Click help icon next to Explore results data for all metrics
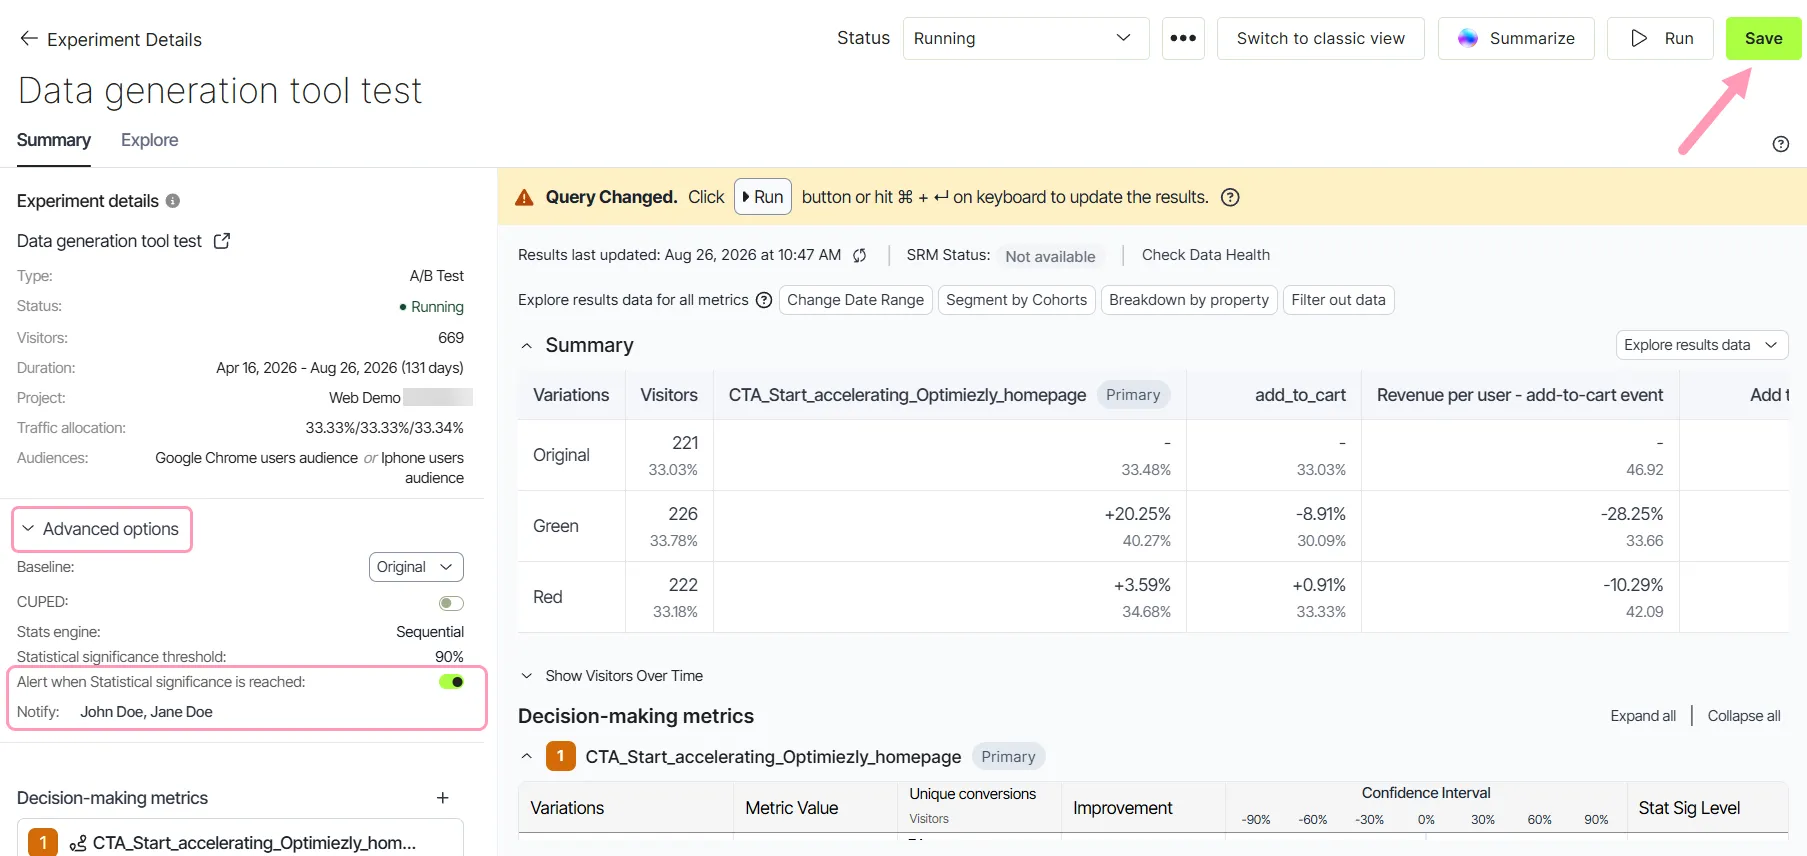The image size is (1807, 856). [x=764, y=300]
